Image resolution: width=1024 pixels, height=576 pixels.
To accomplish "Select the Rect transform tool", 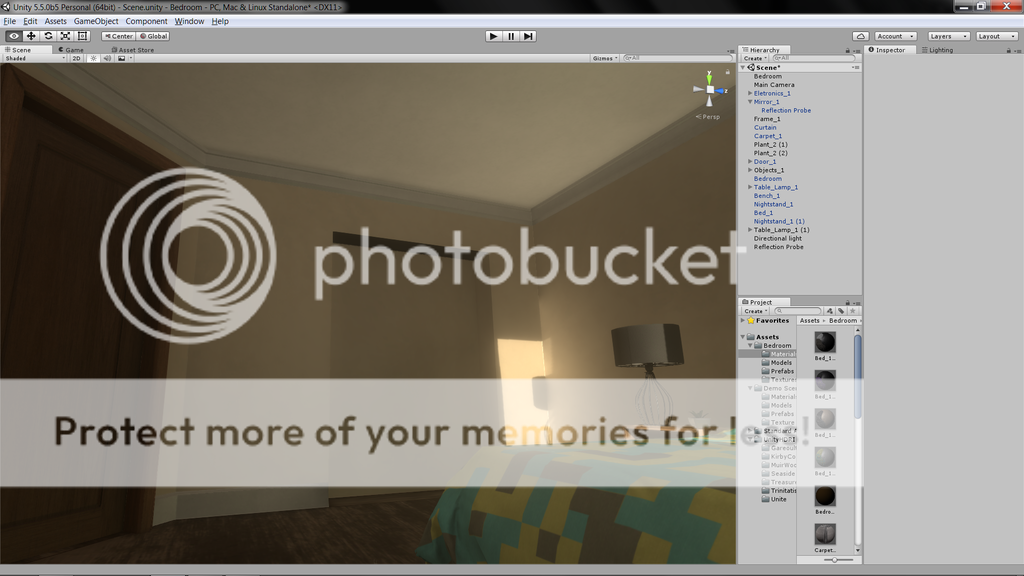I will pos(83,36).
